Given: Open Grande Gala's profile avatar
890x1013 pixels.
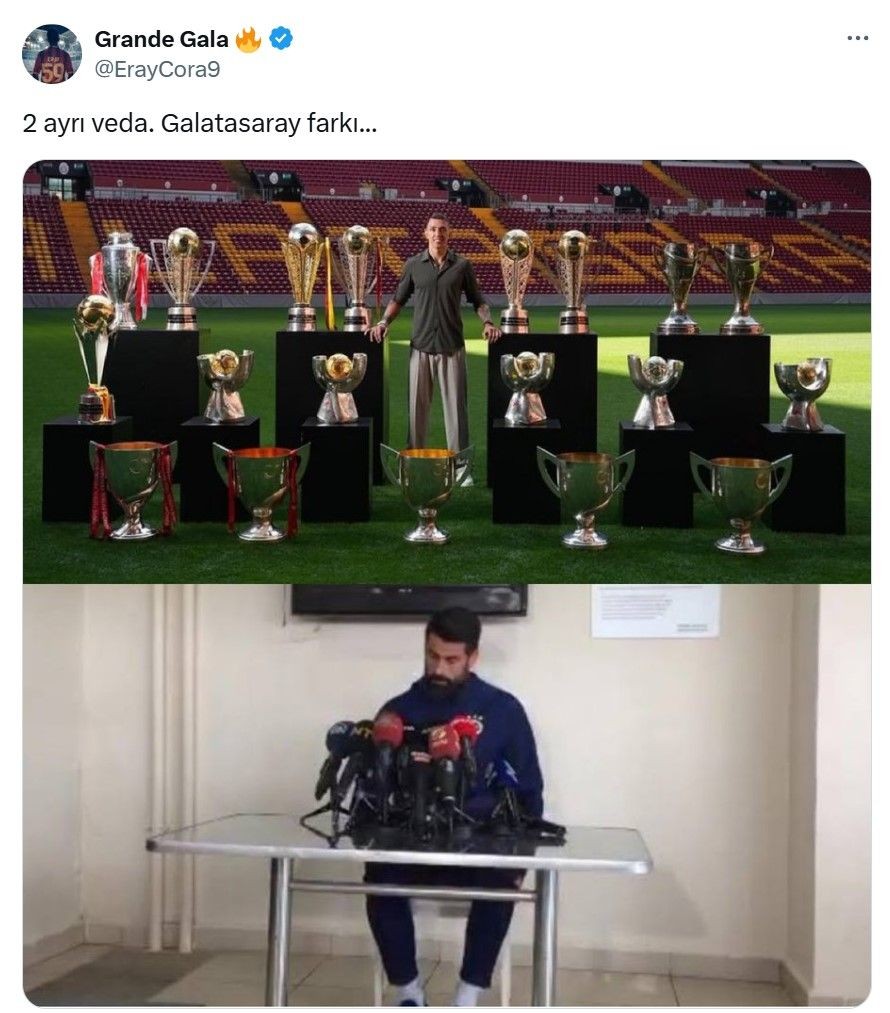Looking at the screenshot, I should (x=52, y=54).
